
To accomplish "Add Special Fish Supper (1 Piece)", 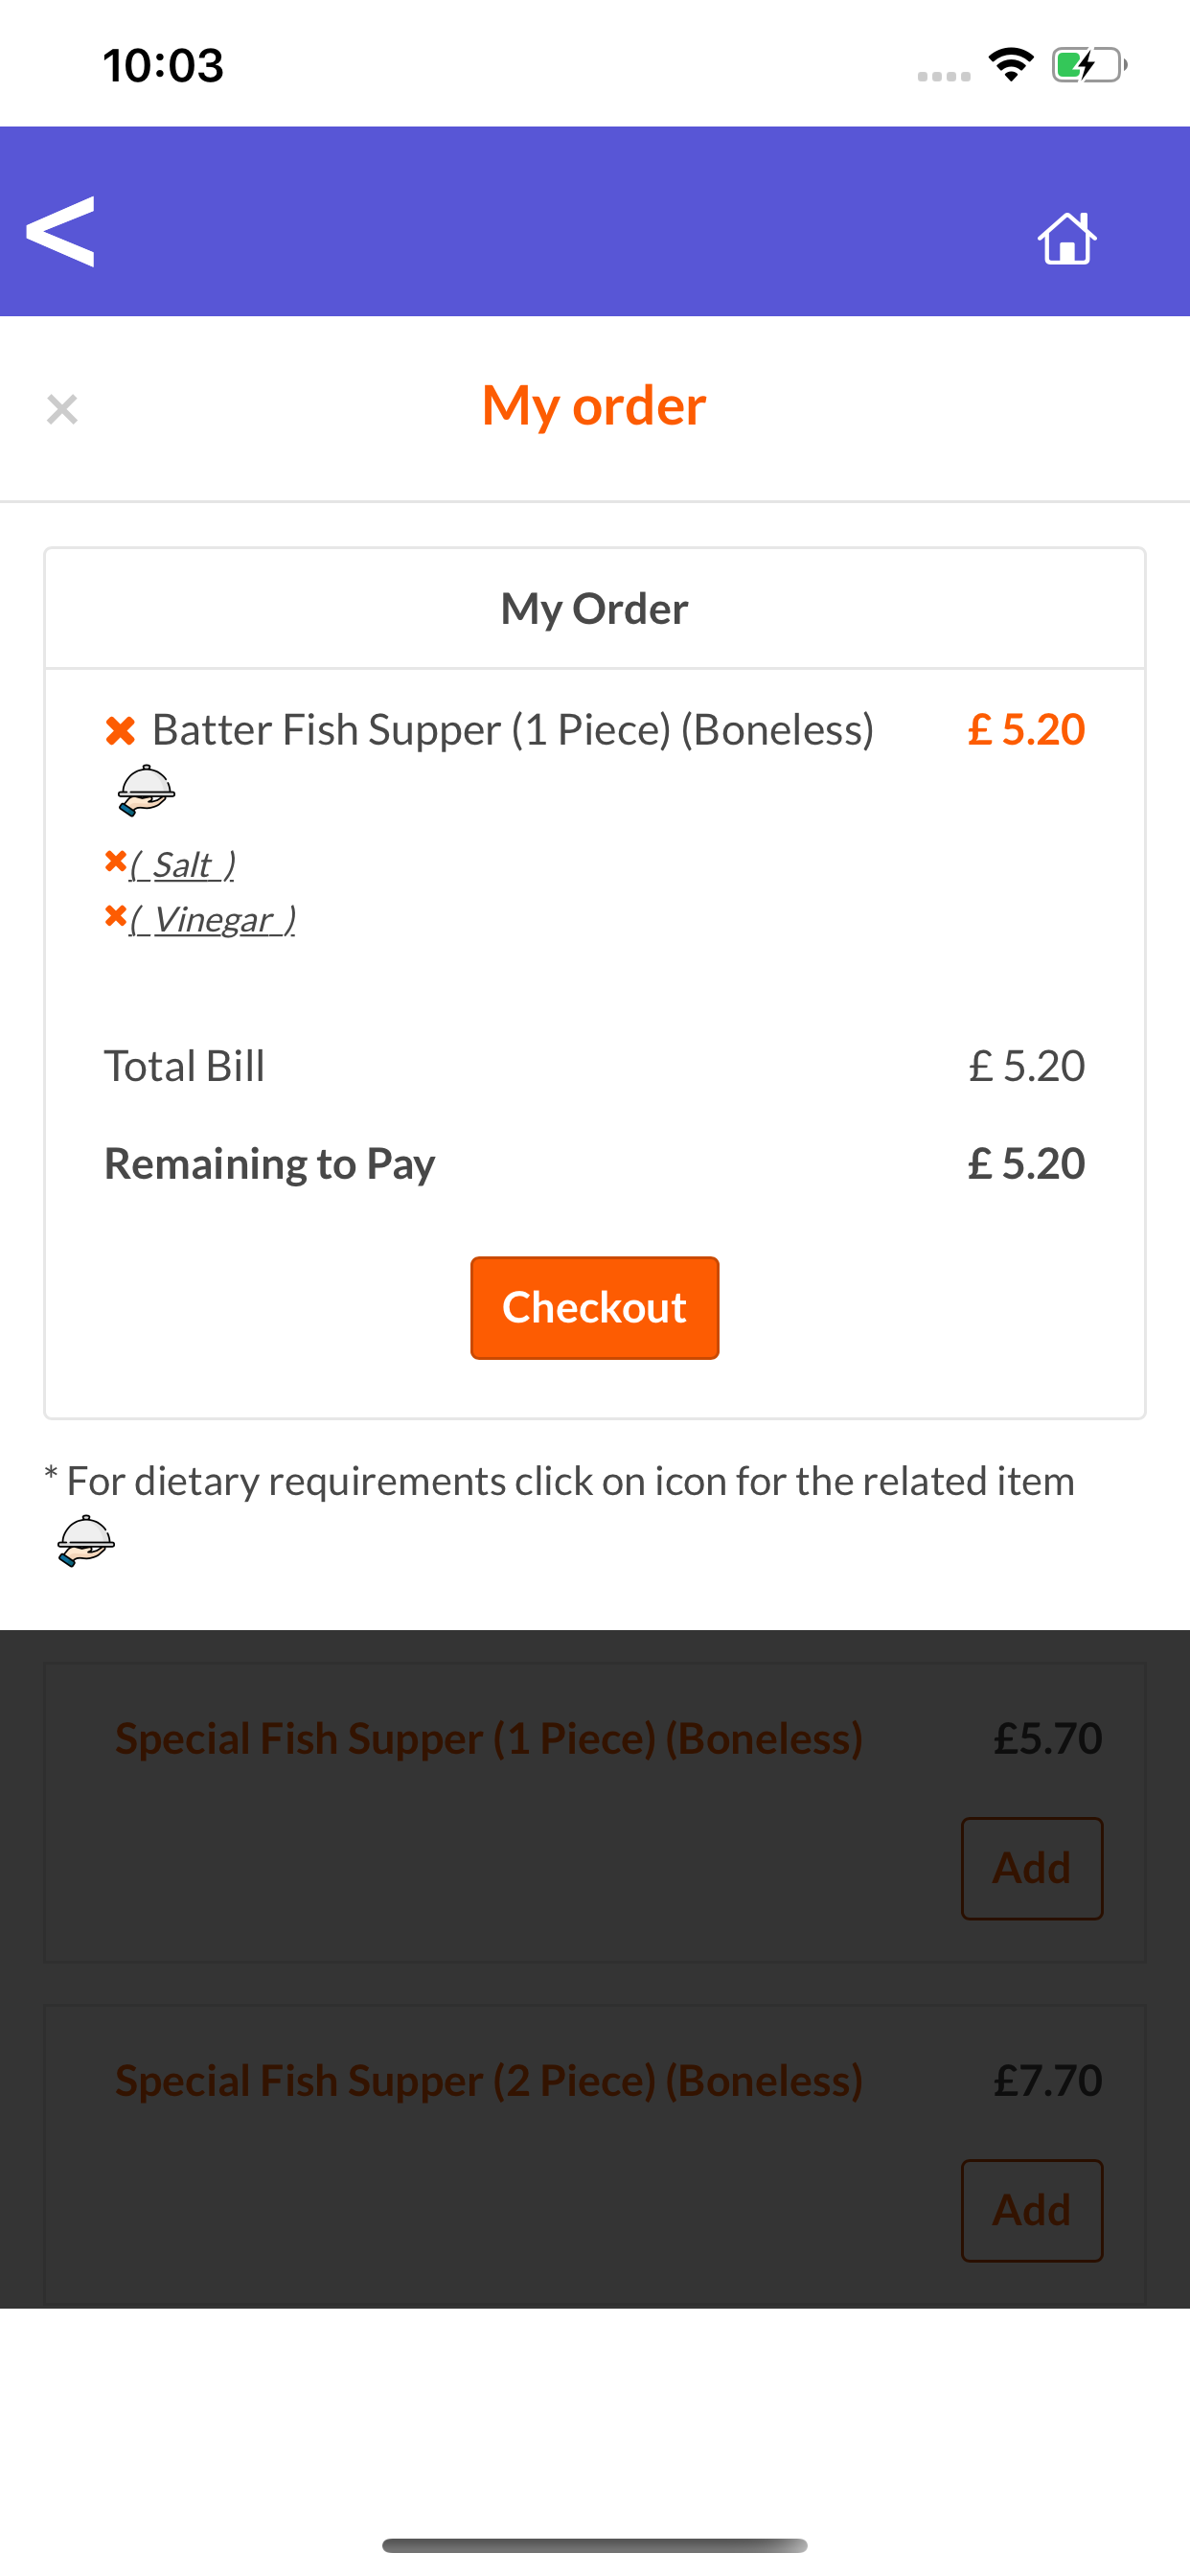I will 1031,1868.
